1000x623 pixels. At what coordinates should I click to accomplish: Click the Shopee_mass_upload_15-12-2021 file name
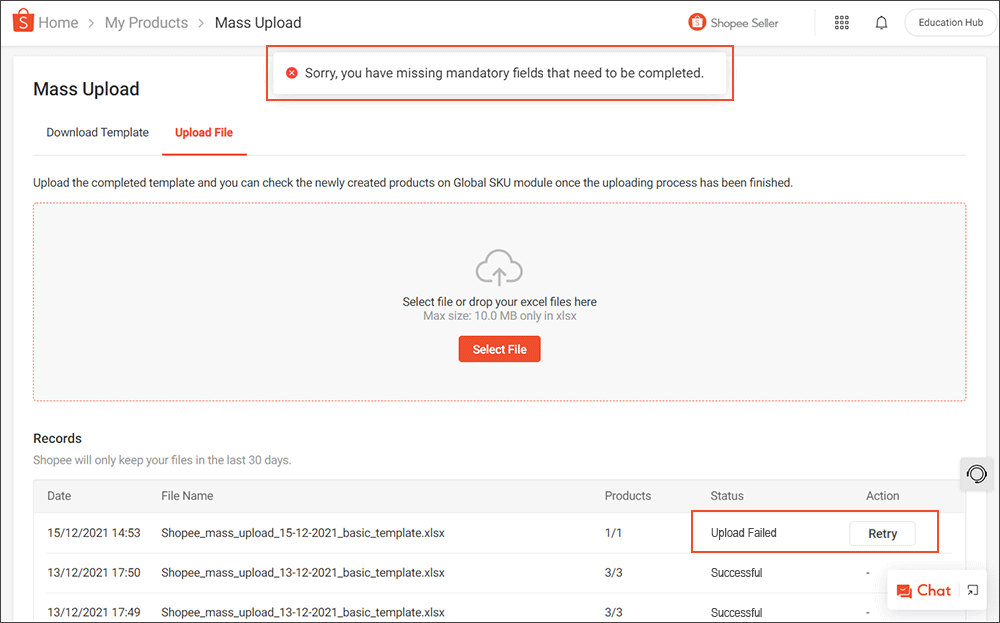pos(299,533)
